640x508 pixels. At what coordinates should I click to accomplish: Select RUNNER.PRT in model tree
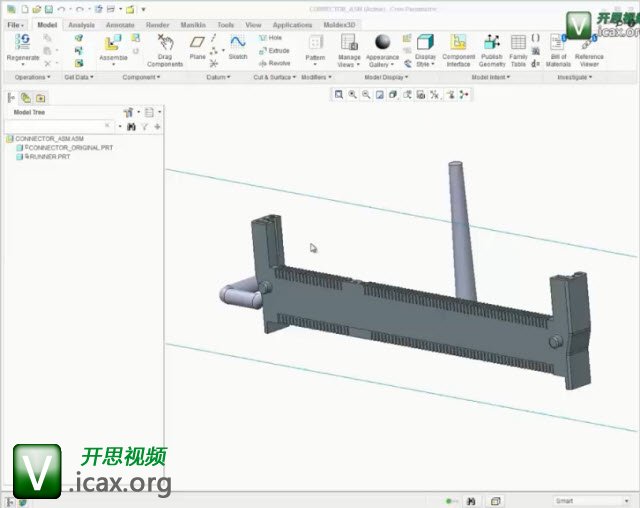click(x=43, y=157)
